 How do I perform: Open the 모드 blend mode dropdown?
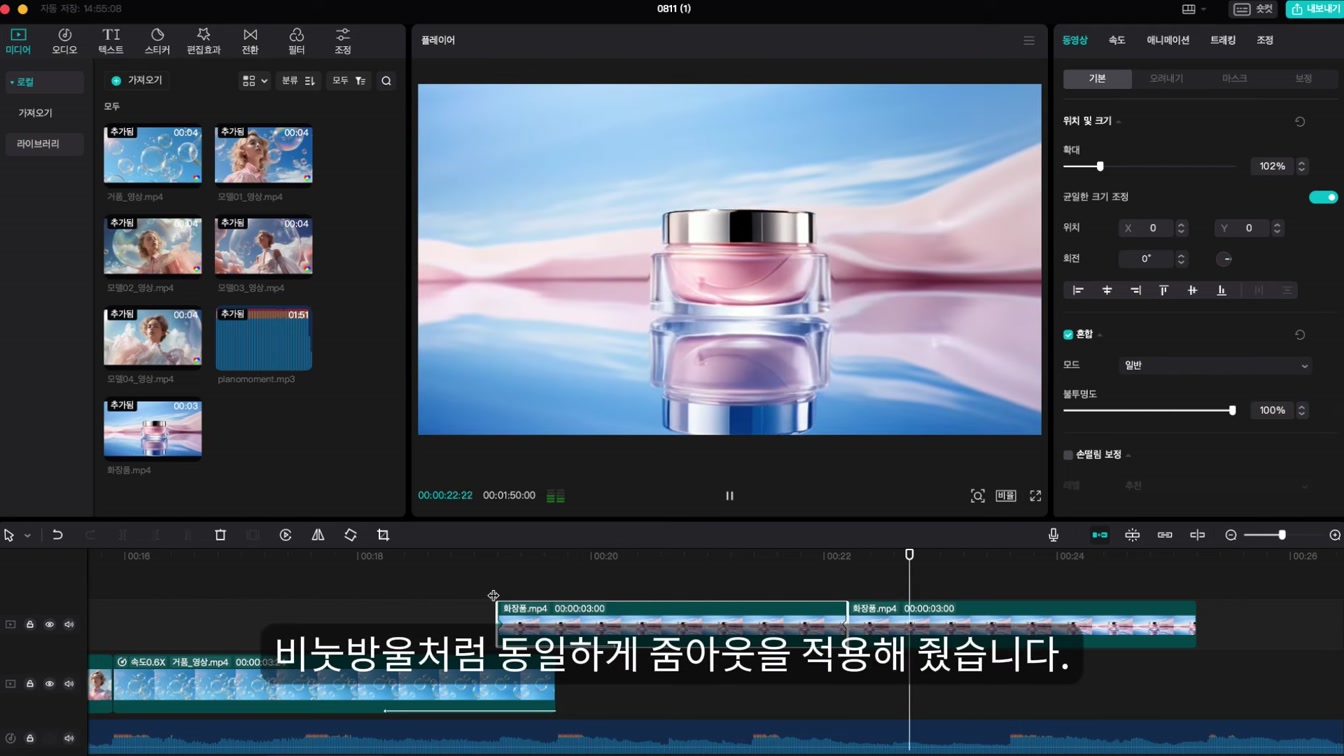click(1215, 365)
